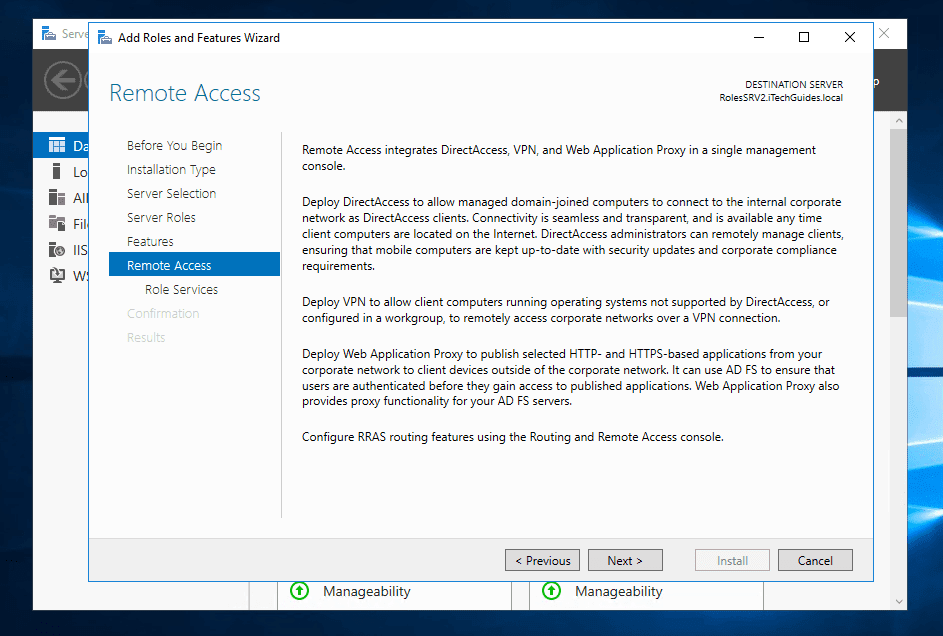Screen dimensions: 943x636
Task: Open the IIS icon in Server Manager
Action: (57, 249)
